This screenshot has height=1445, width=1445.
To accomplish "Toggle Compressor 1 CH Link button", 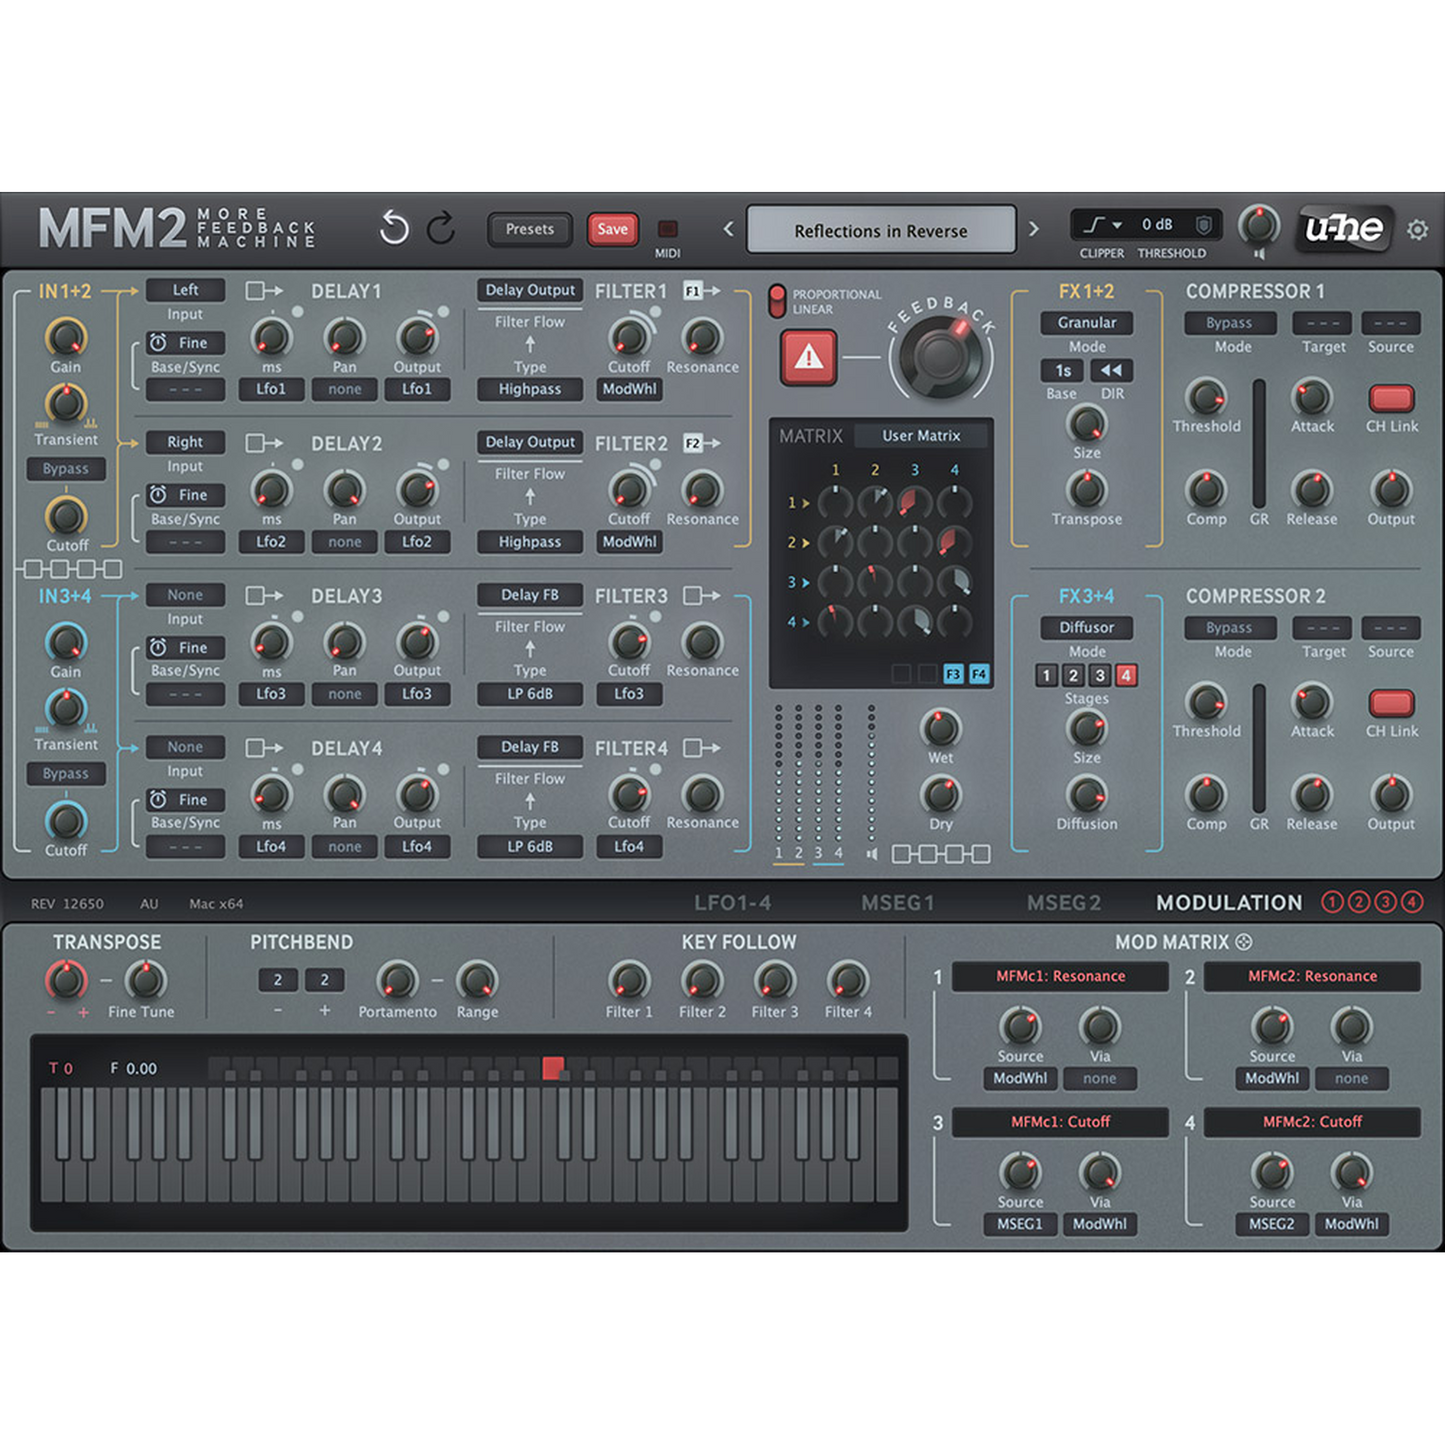I will 1391,398.
